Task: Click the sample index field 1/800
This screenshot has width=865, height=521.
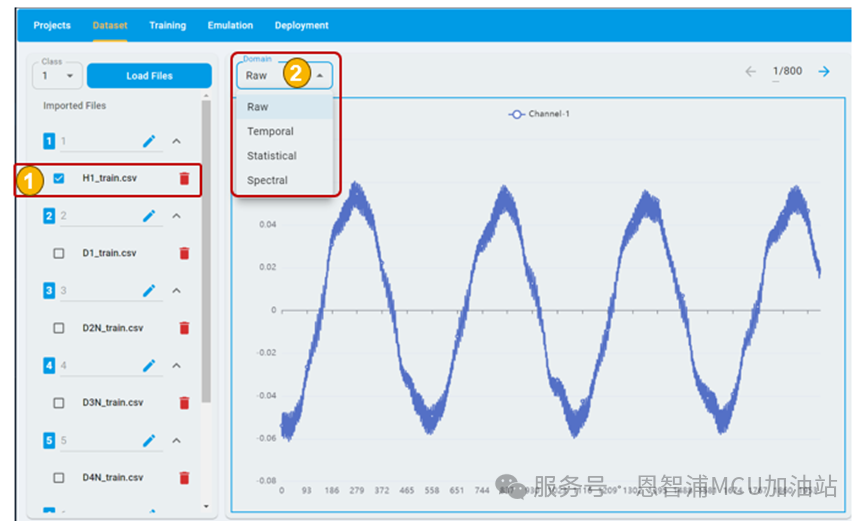Action: (x=787, y=71)
